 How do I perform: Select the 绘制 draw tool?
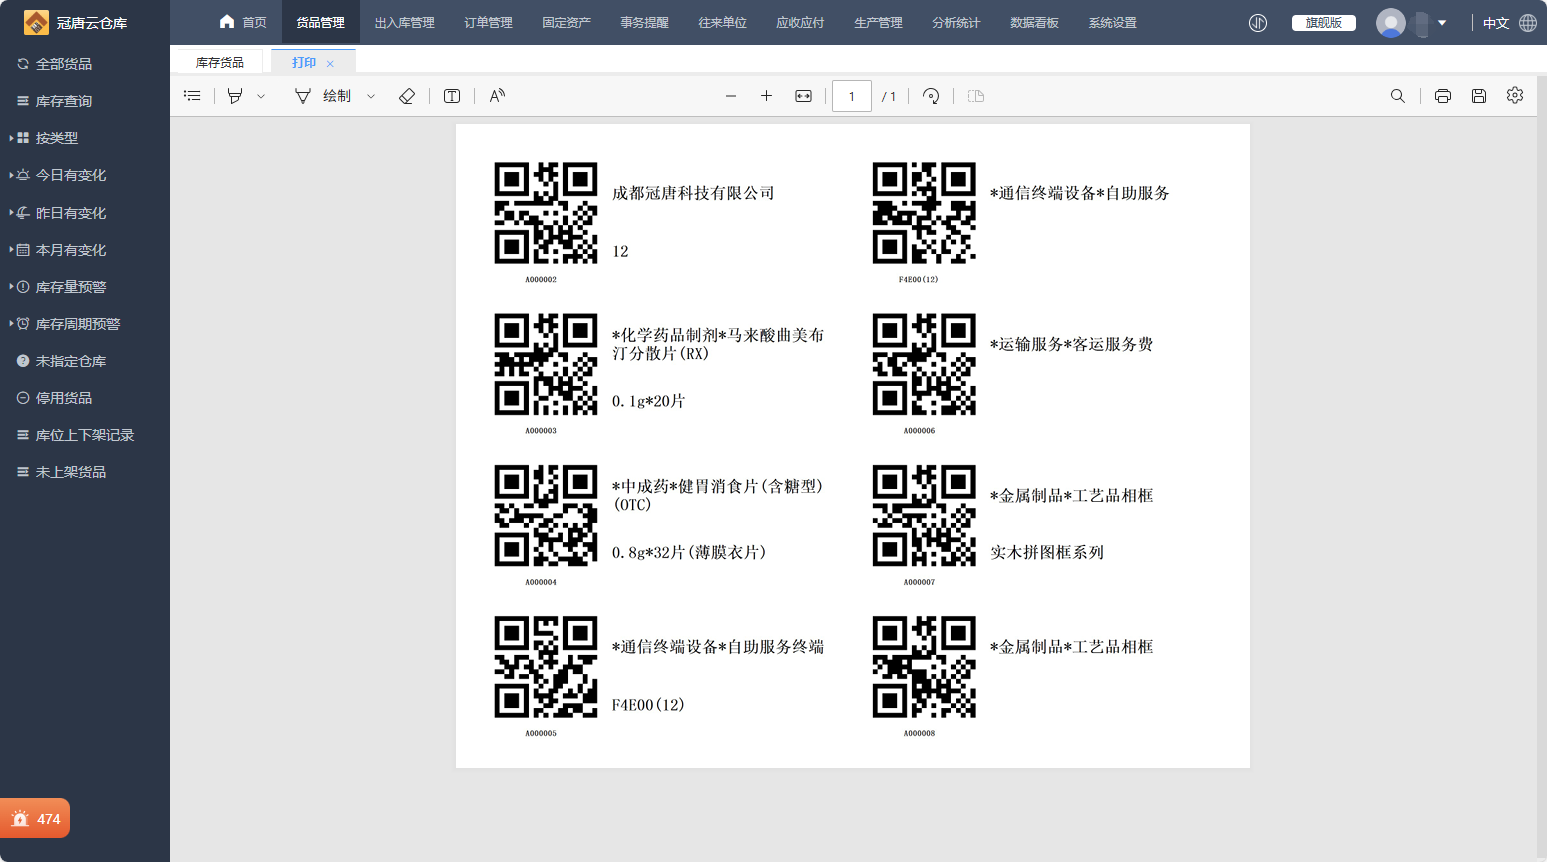[x=323, y=96]
